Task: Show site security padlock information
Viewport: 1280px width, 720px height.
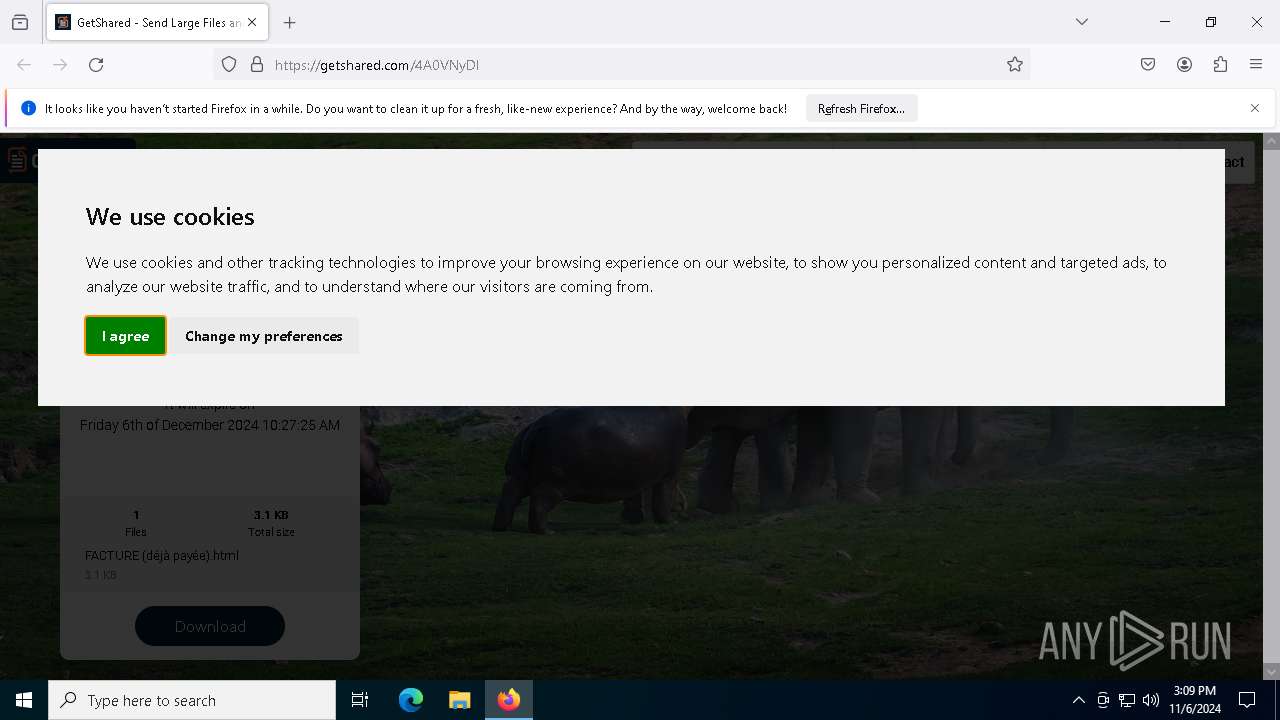Action: 257,65
